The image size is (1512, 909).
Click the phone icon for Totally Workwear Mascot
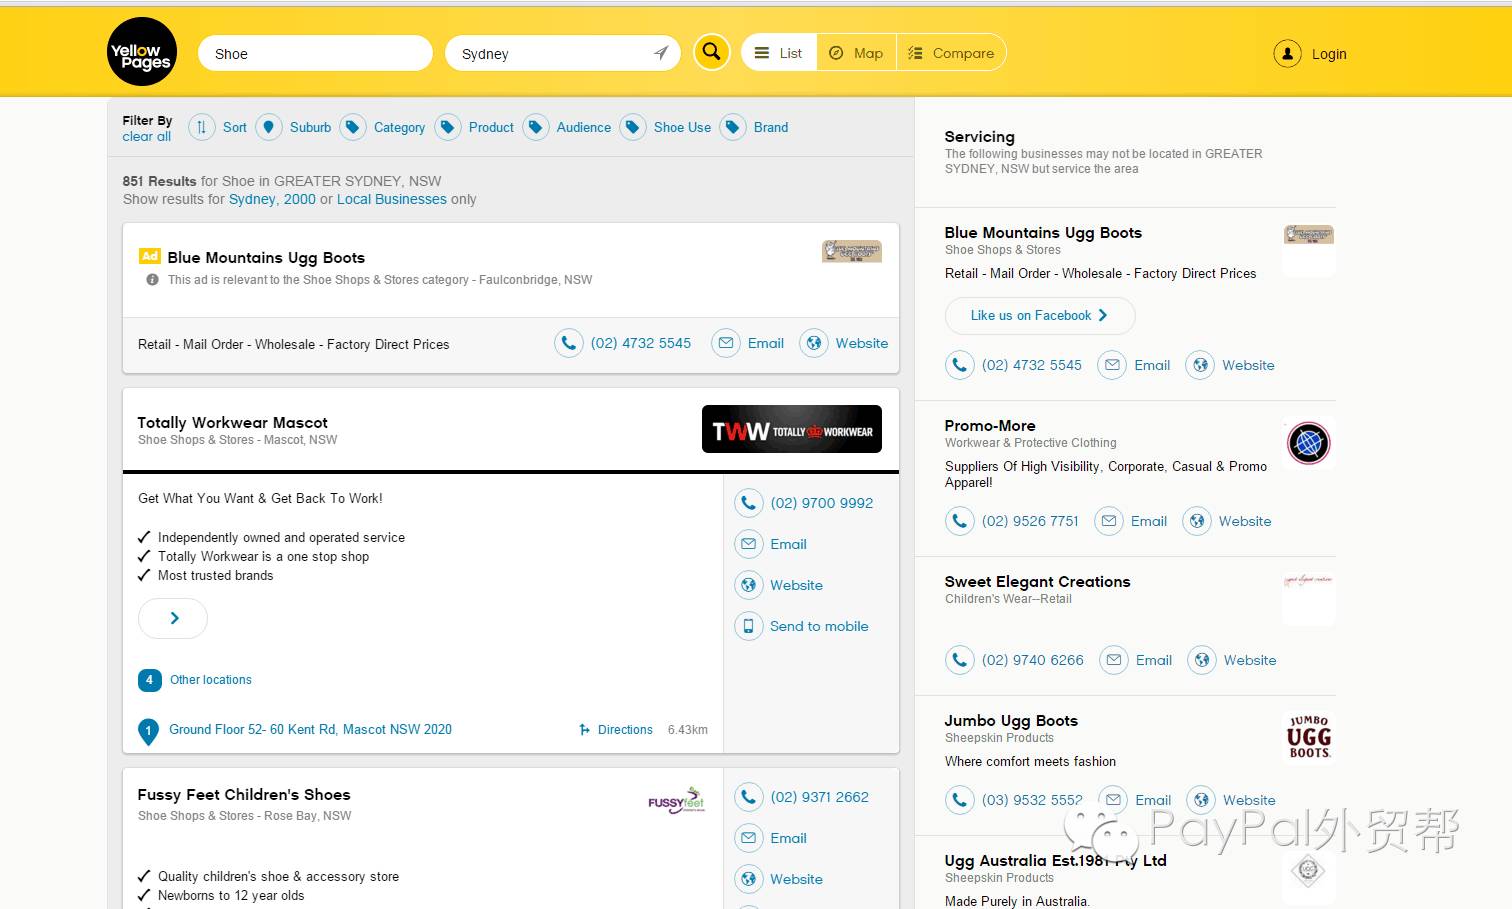pyautogui.click(x=748, y=503)
